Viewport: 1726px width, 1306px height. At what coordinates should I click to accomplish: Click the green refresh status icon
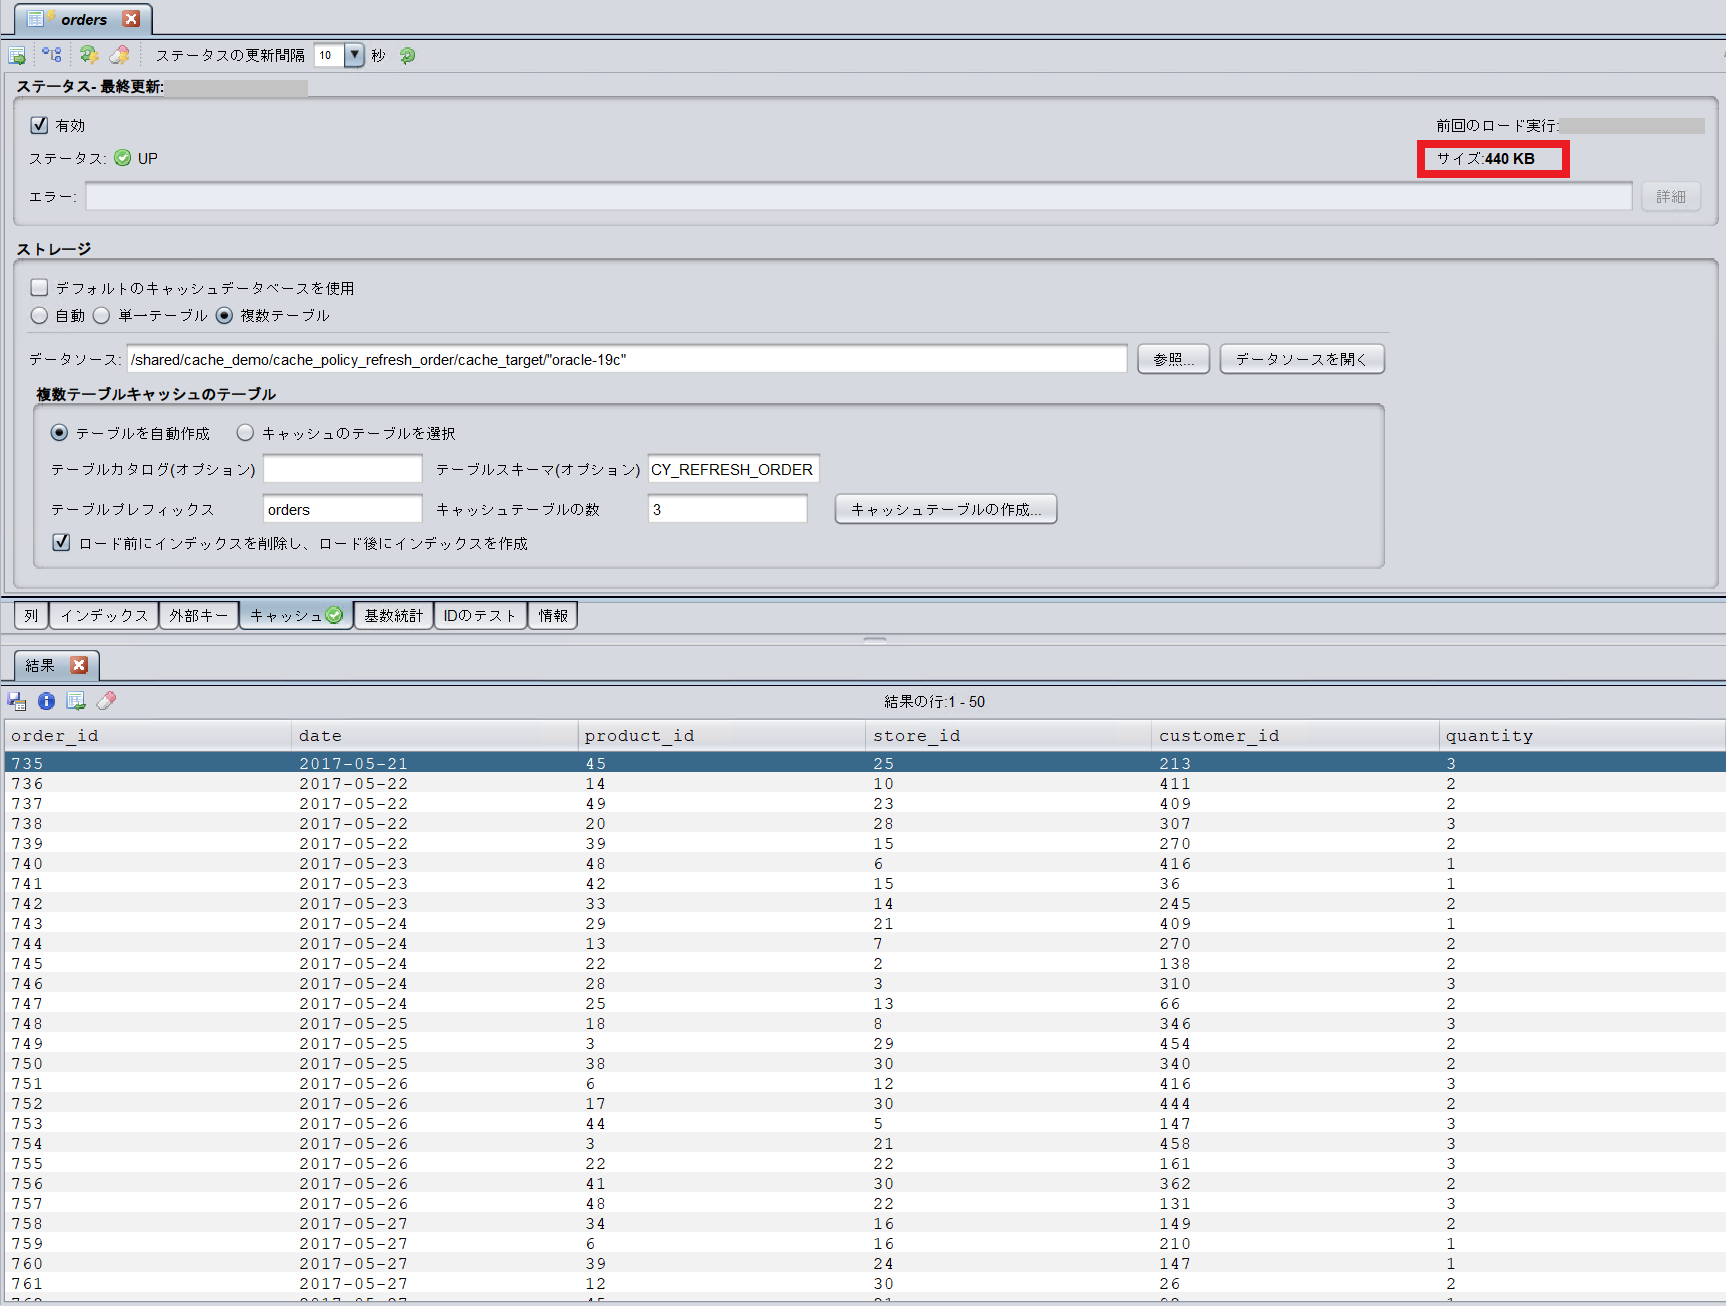tap(407, 55)
